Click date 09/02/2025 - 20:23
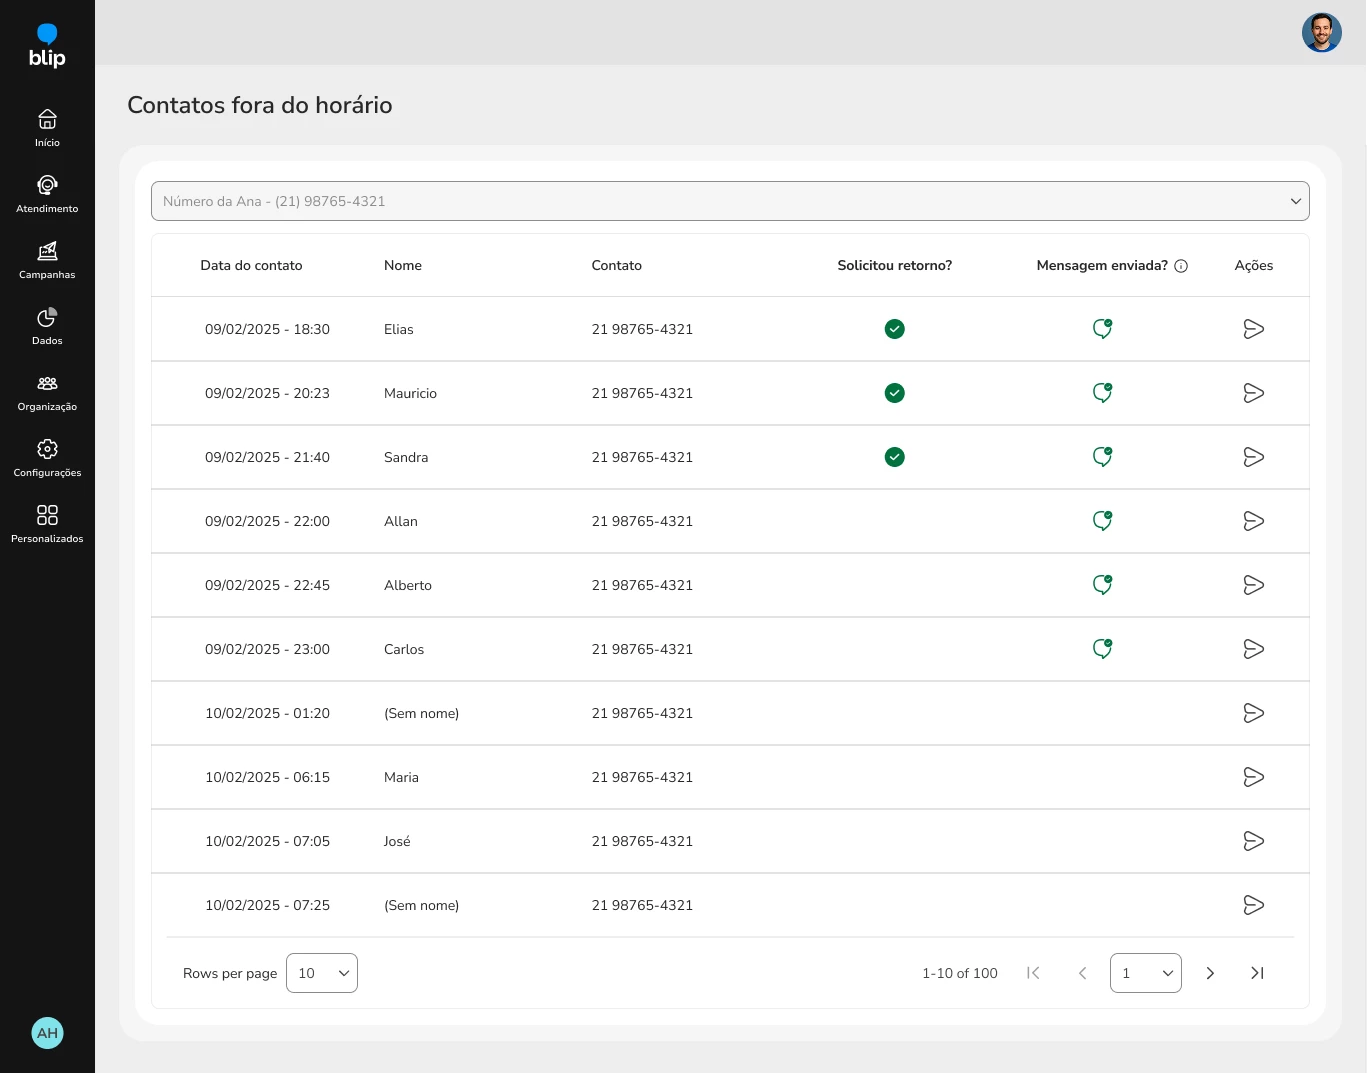The height and width of the screenshot is (1073, 1367). pyautogui.click(x=267, y=393)
